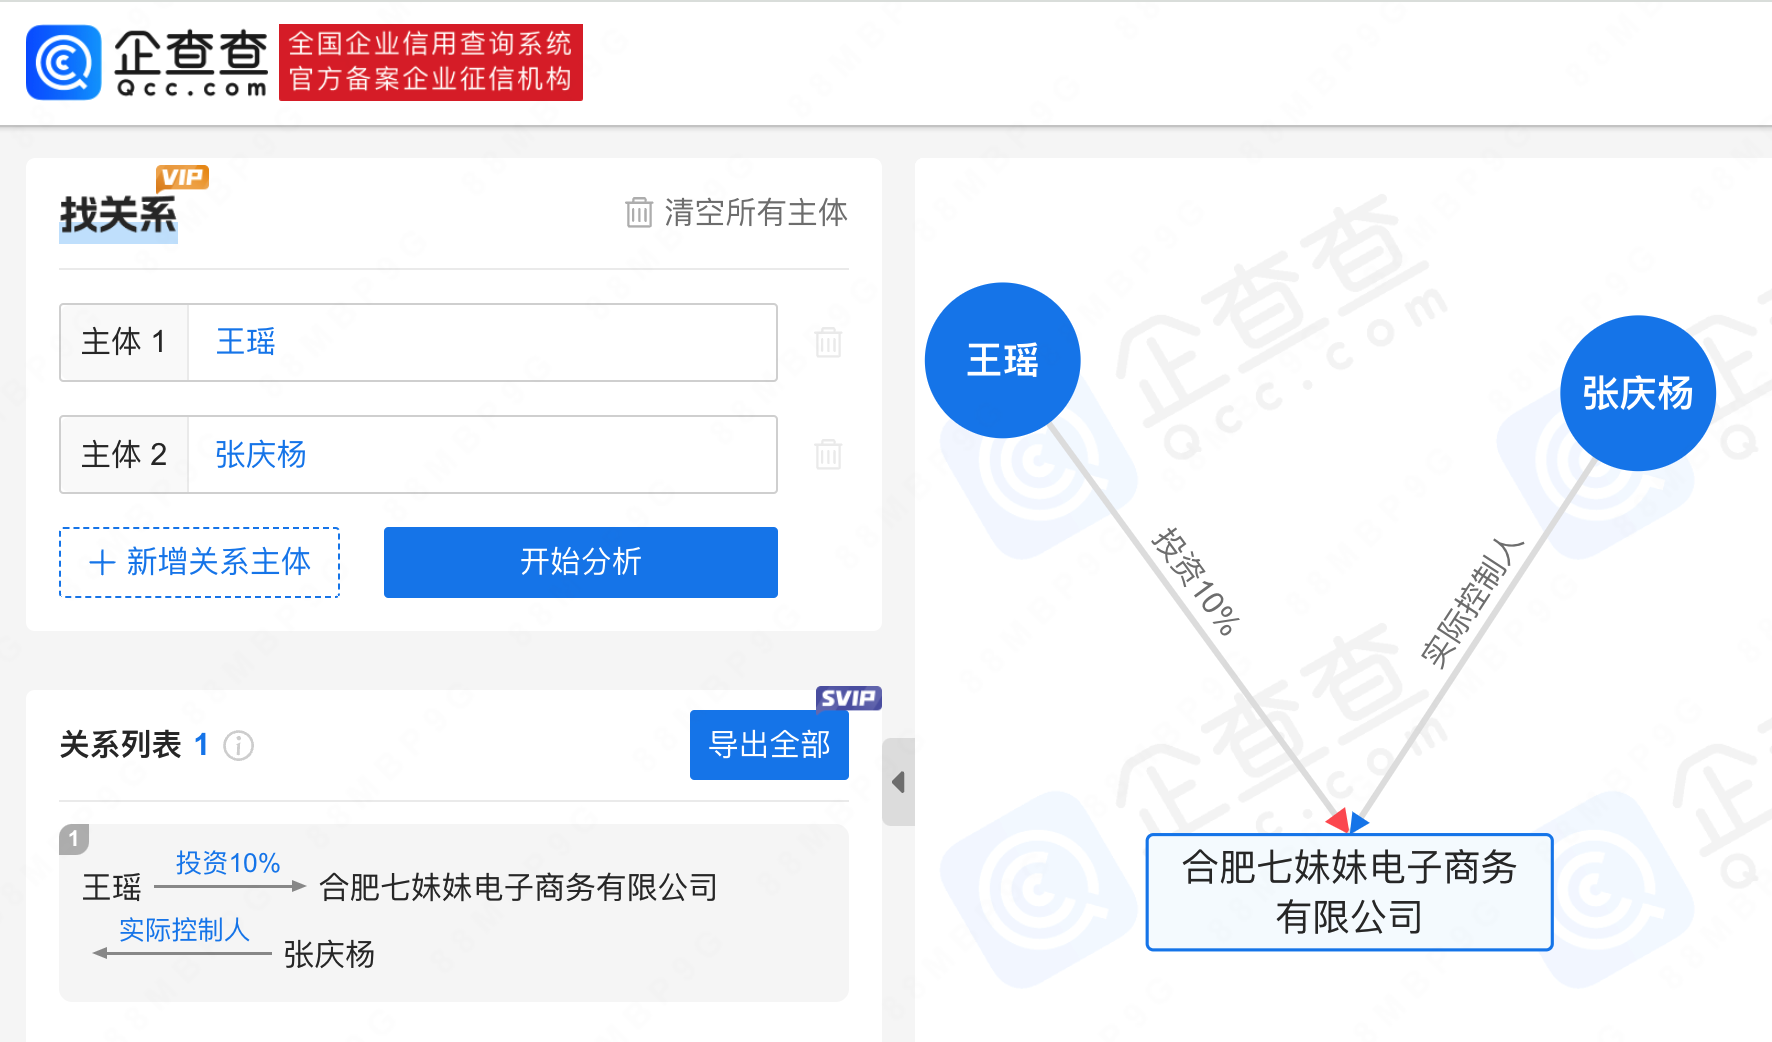Click relationship row number 1 badge
The height and width of the screenshot is (1042, 1772).
(74, 839)
